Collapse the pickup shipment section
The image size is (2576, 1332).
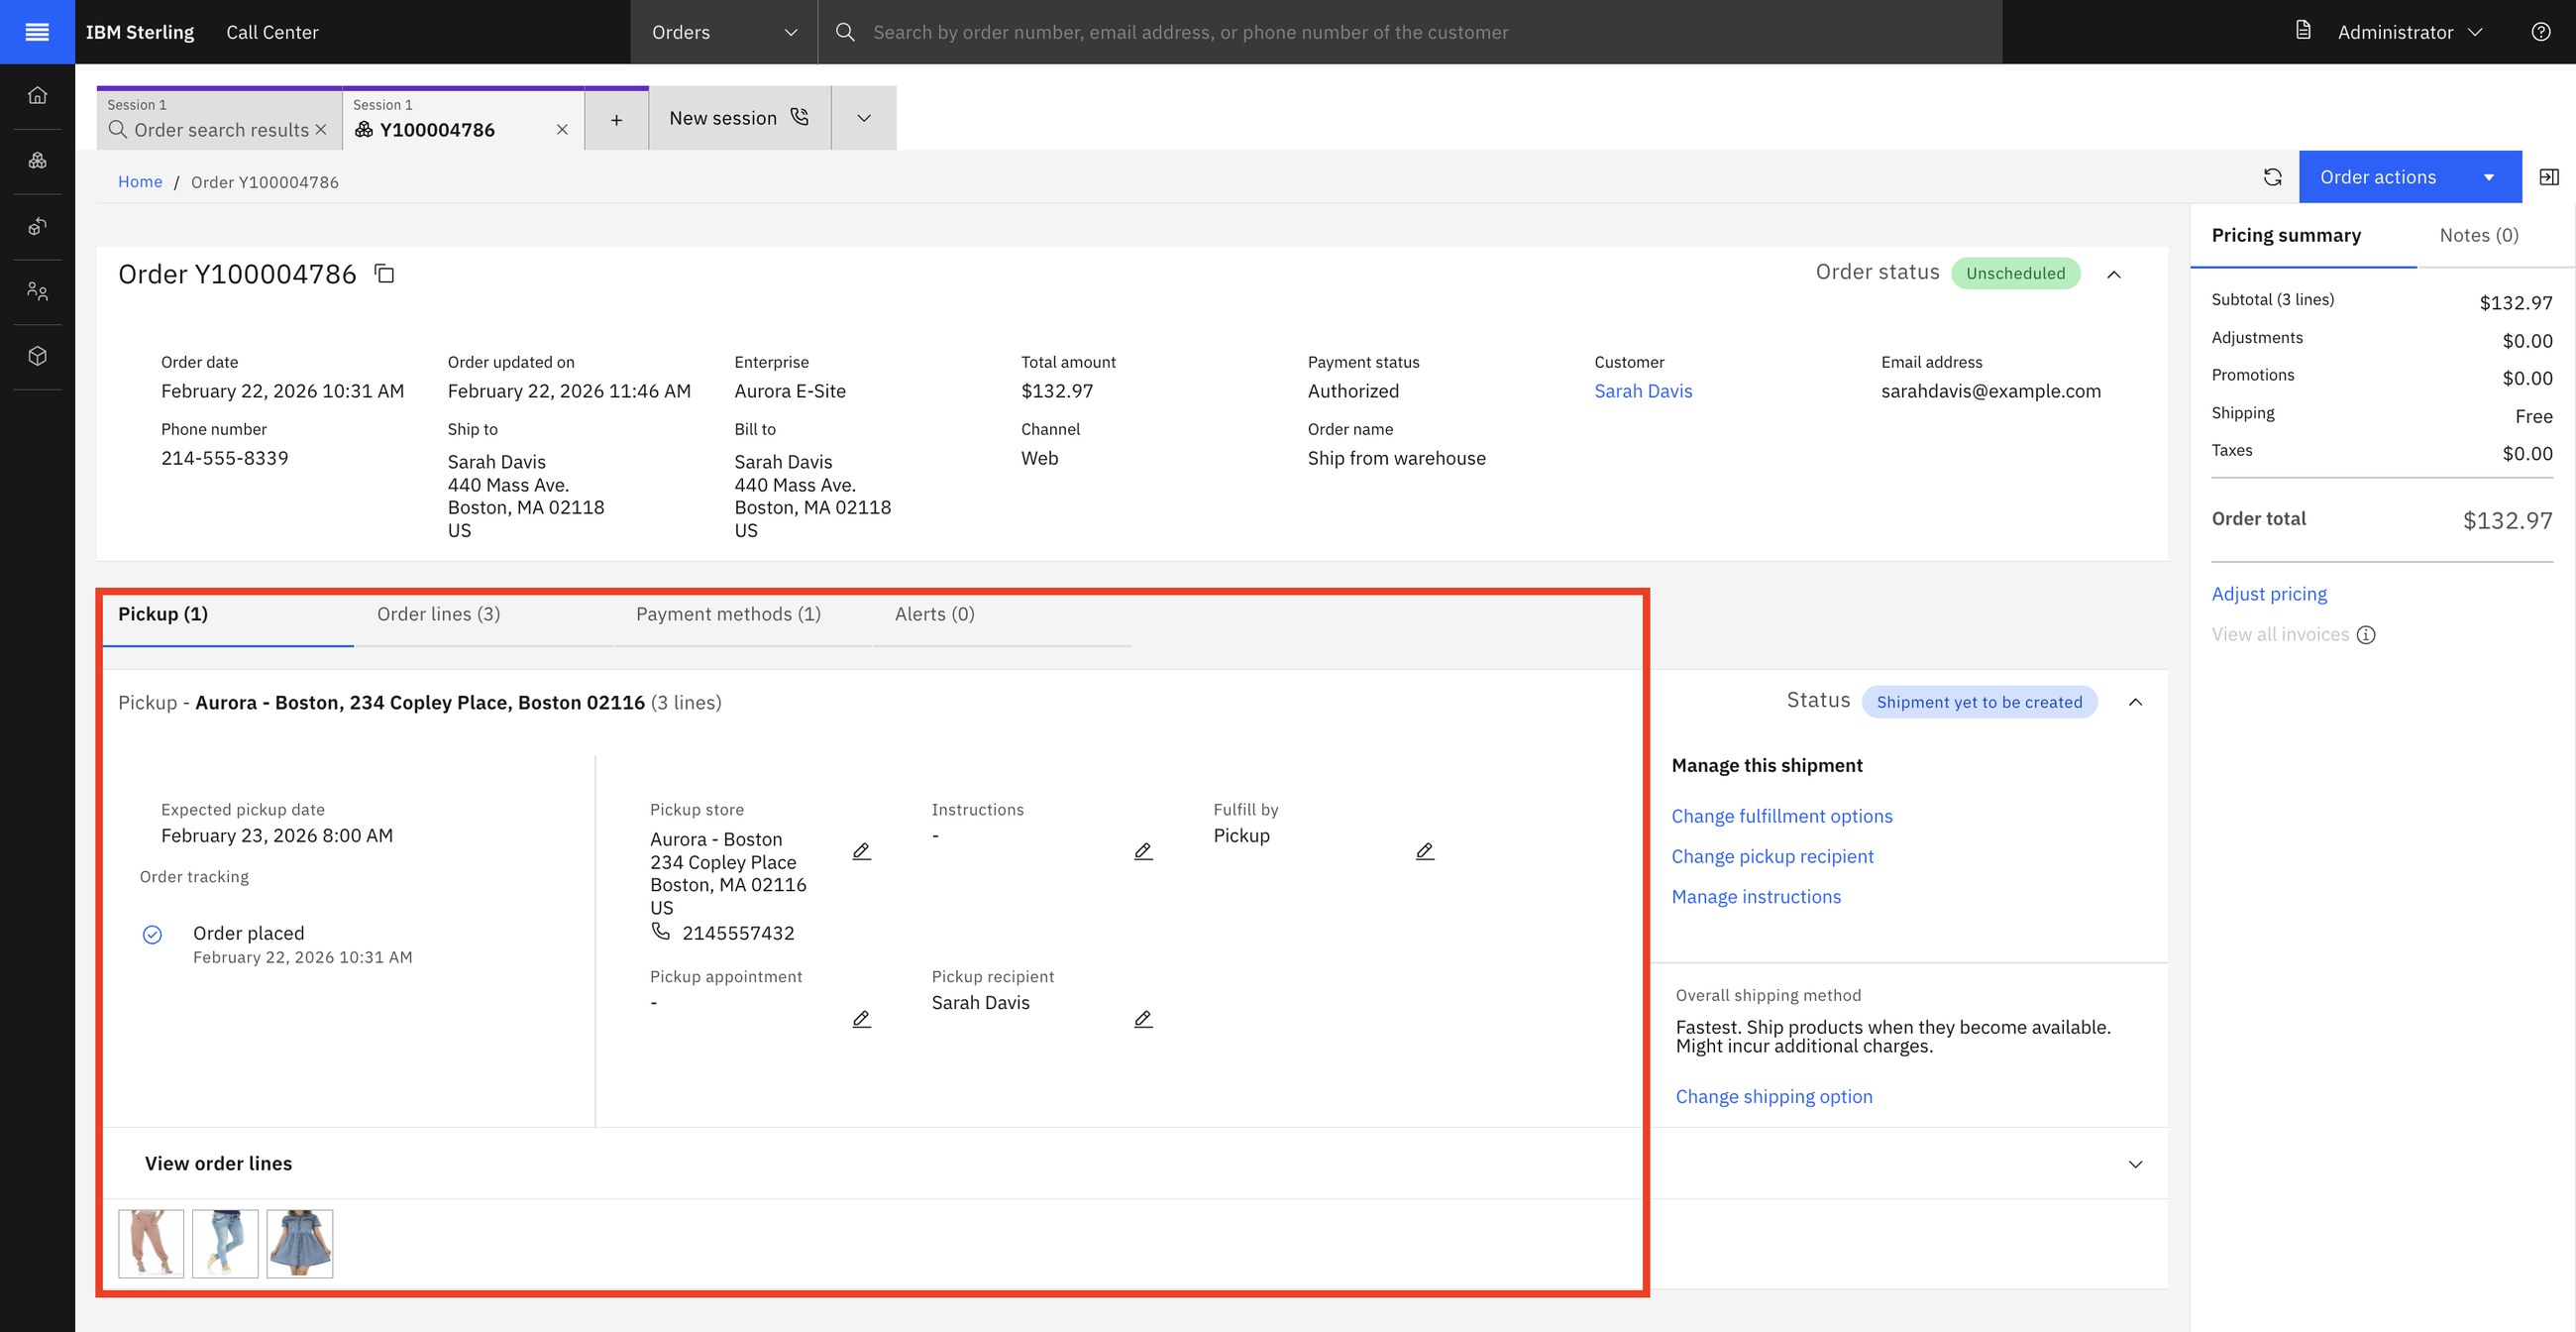point(2135,702)
